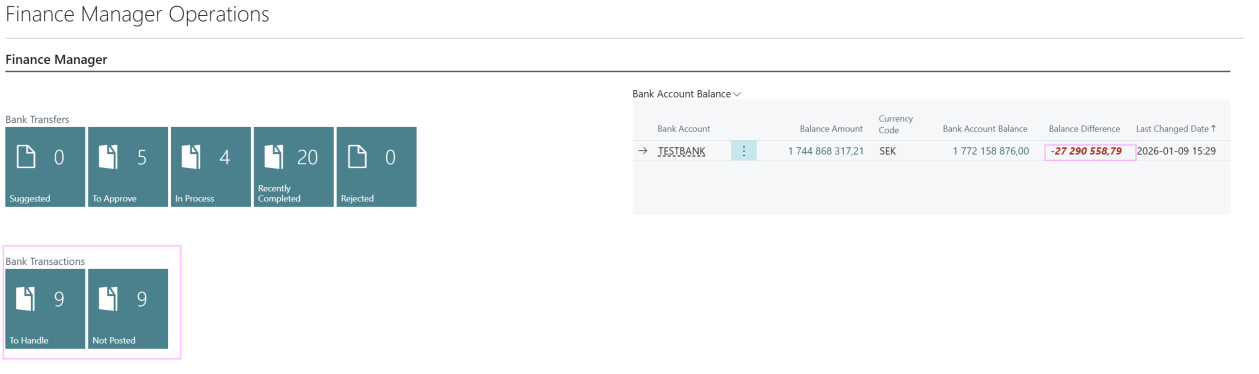Screen dimensions: 1259x374
Task: Open the To Approve tile showing 5
Action: coord(128,167)
